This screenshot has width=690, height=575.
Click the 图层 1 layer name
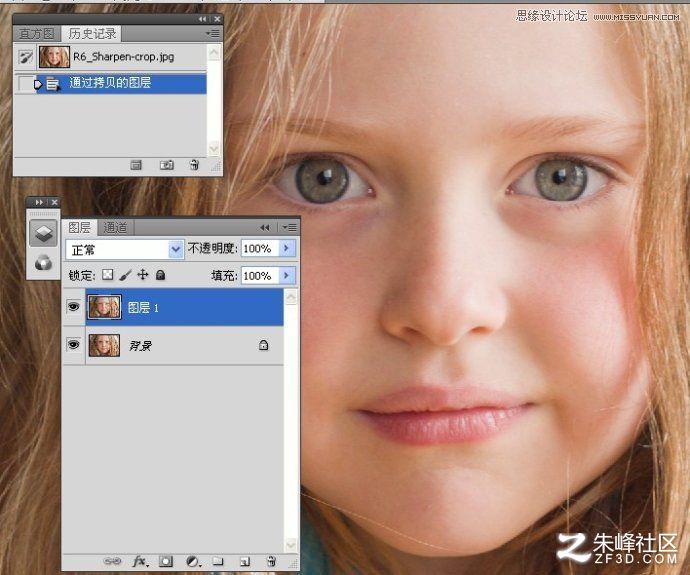[143, 308]
